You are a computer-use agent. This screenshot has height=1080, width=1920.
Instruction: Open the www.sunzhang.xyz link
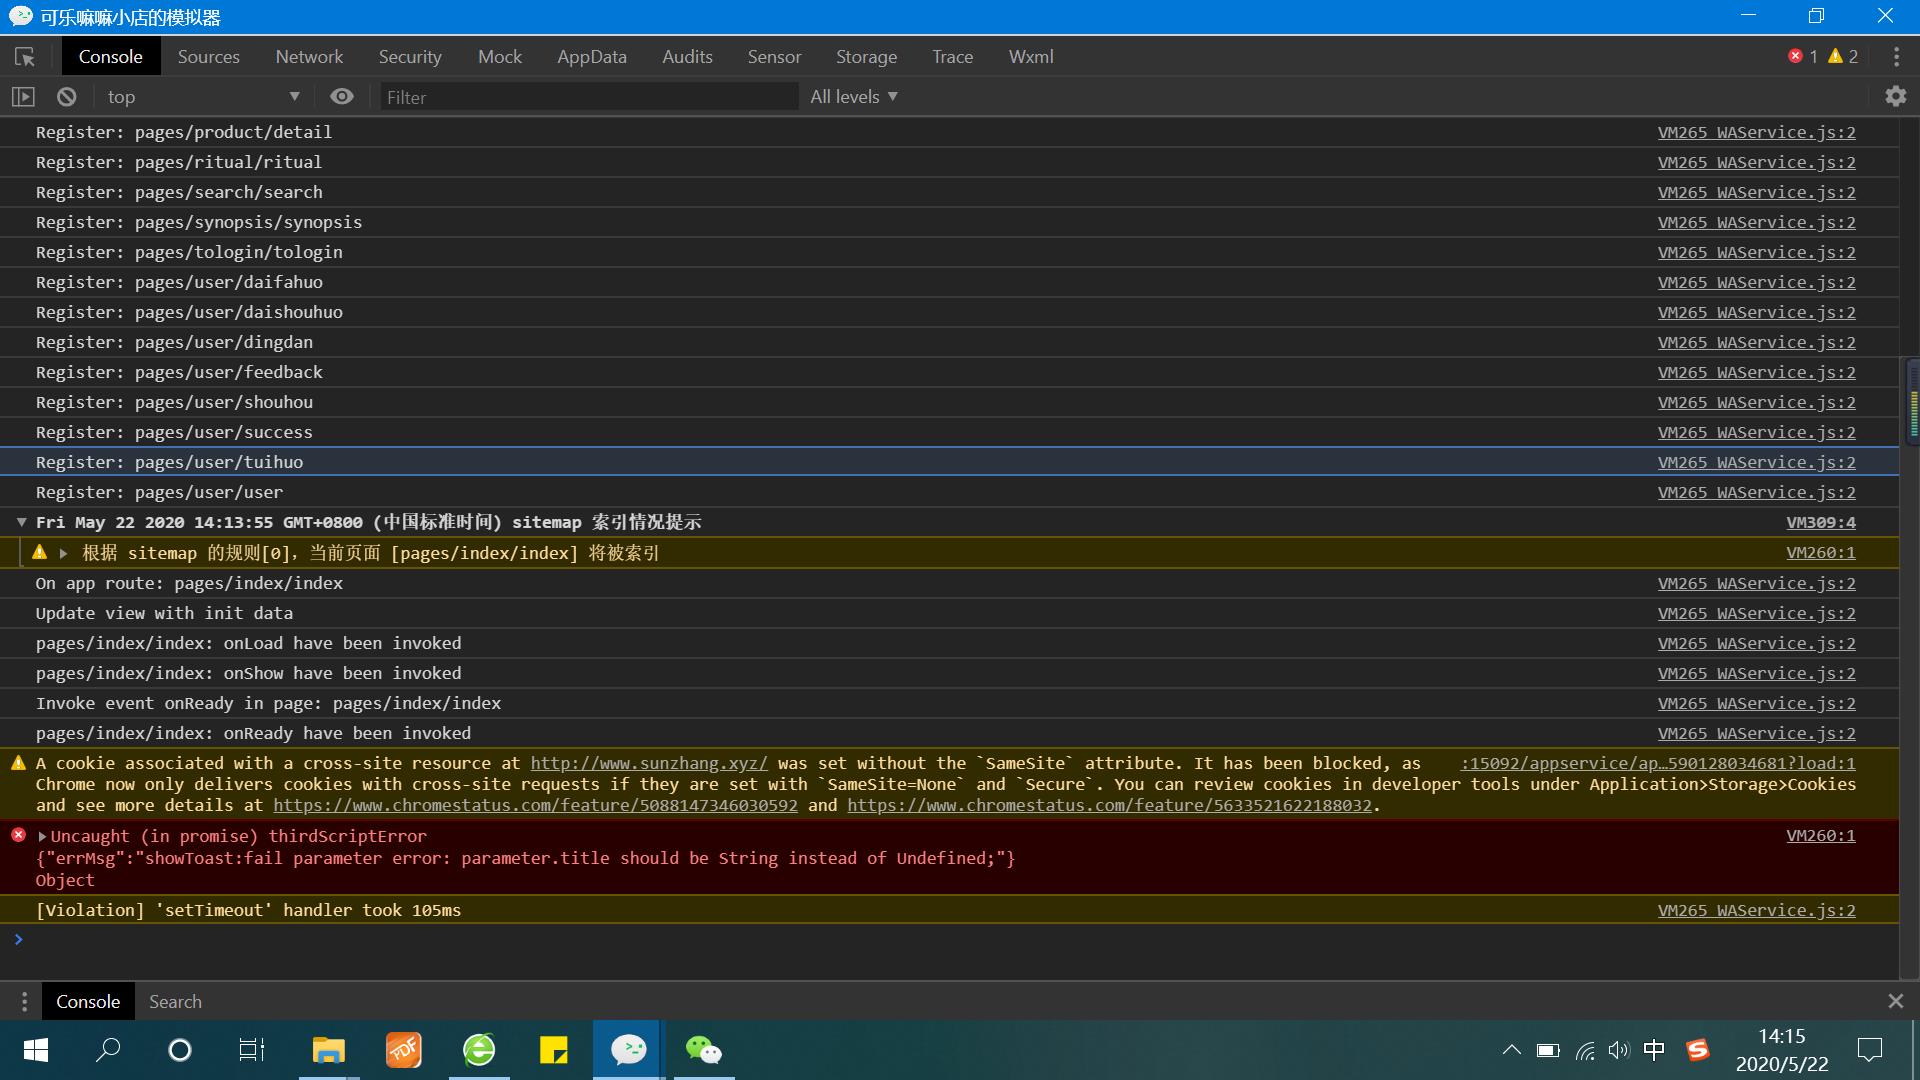[x=648, y=763]
